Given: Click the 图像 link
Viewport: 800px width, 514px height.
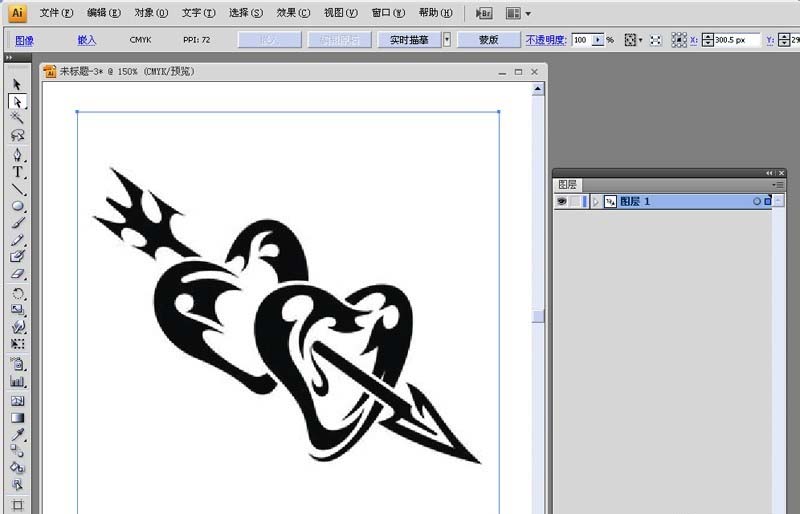Looking at the screenshot, I should [24, 40].
